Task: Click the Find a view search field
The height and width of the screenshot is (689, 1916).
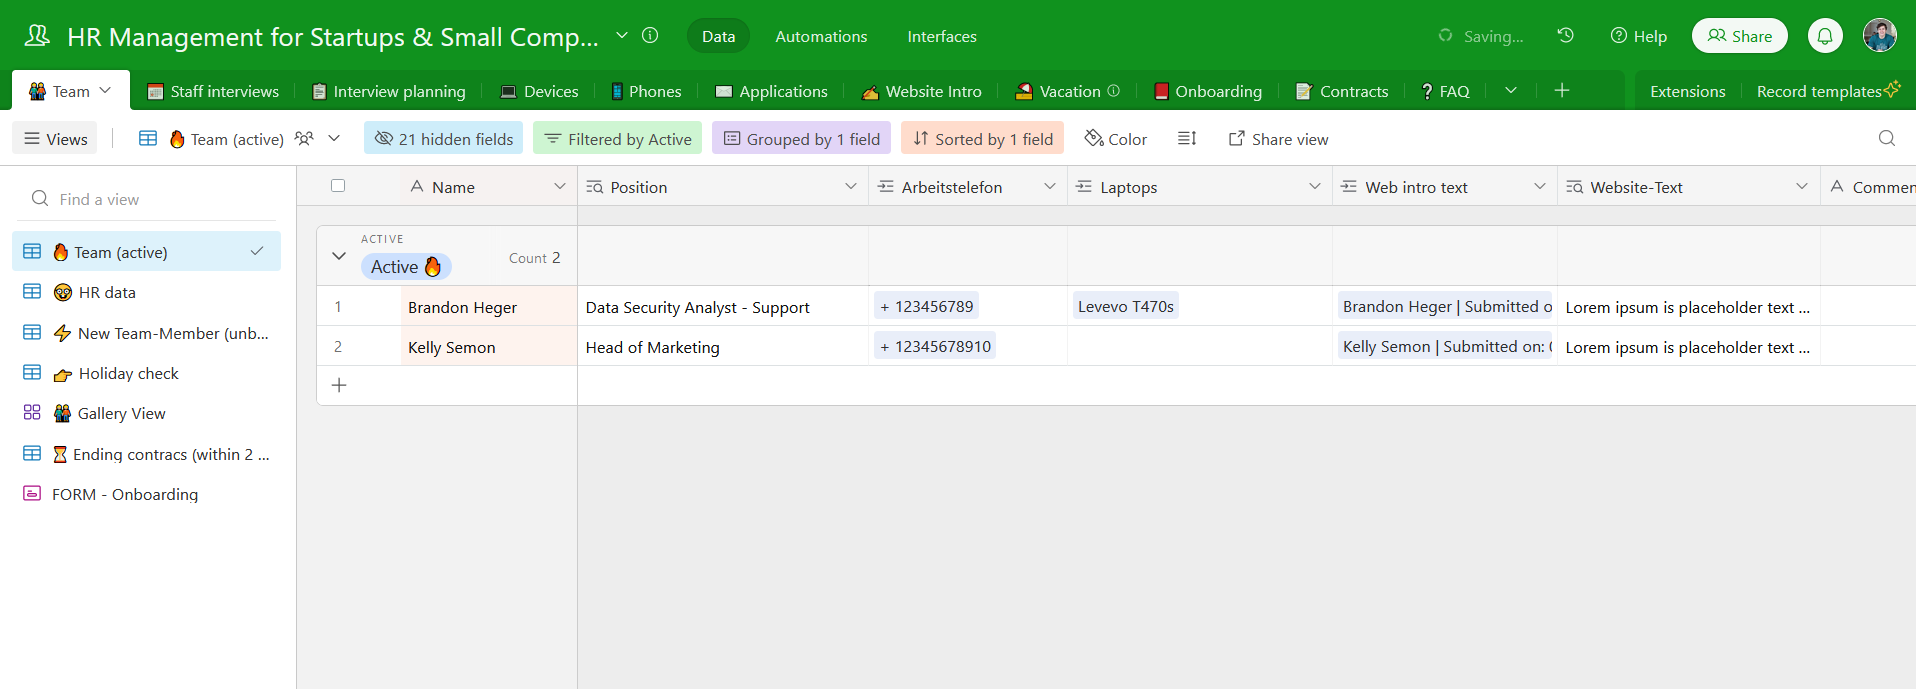Action: click(x=150, y=199)
